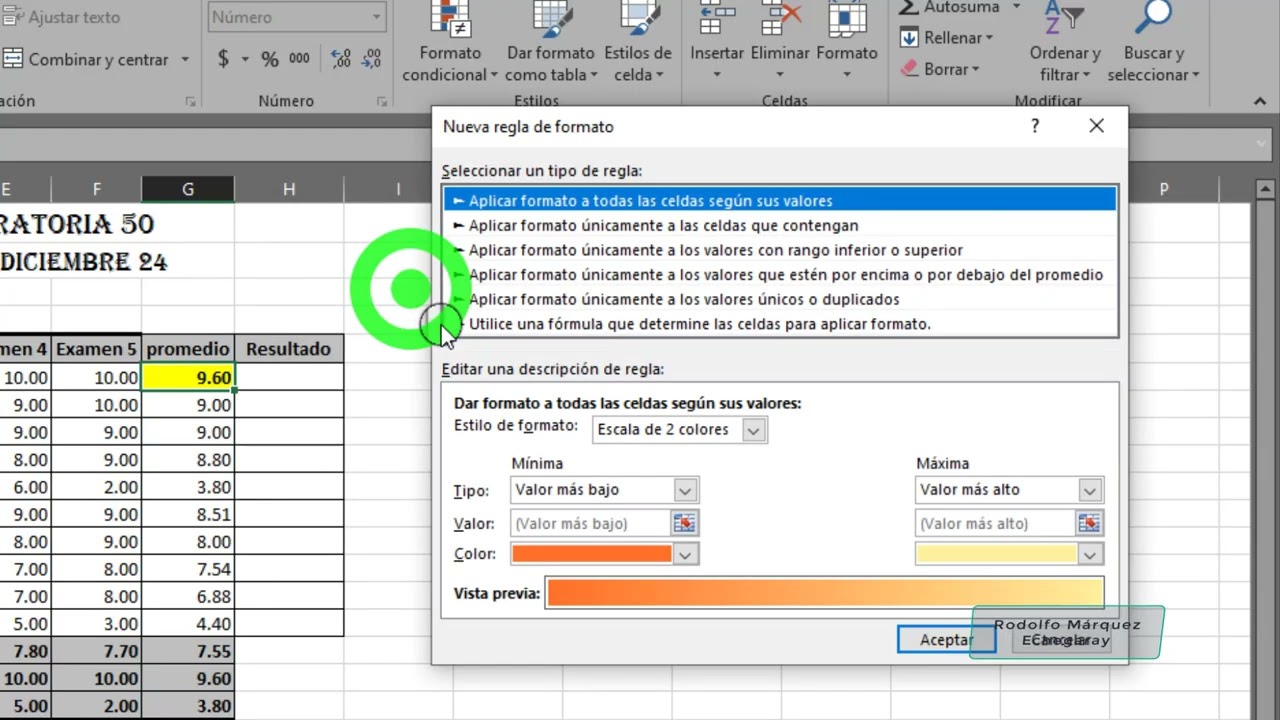Click the Máxima Valor input field
This screenshot has width=1280, height=720.
point(996,523)
